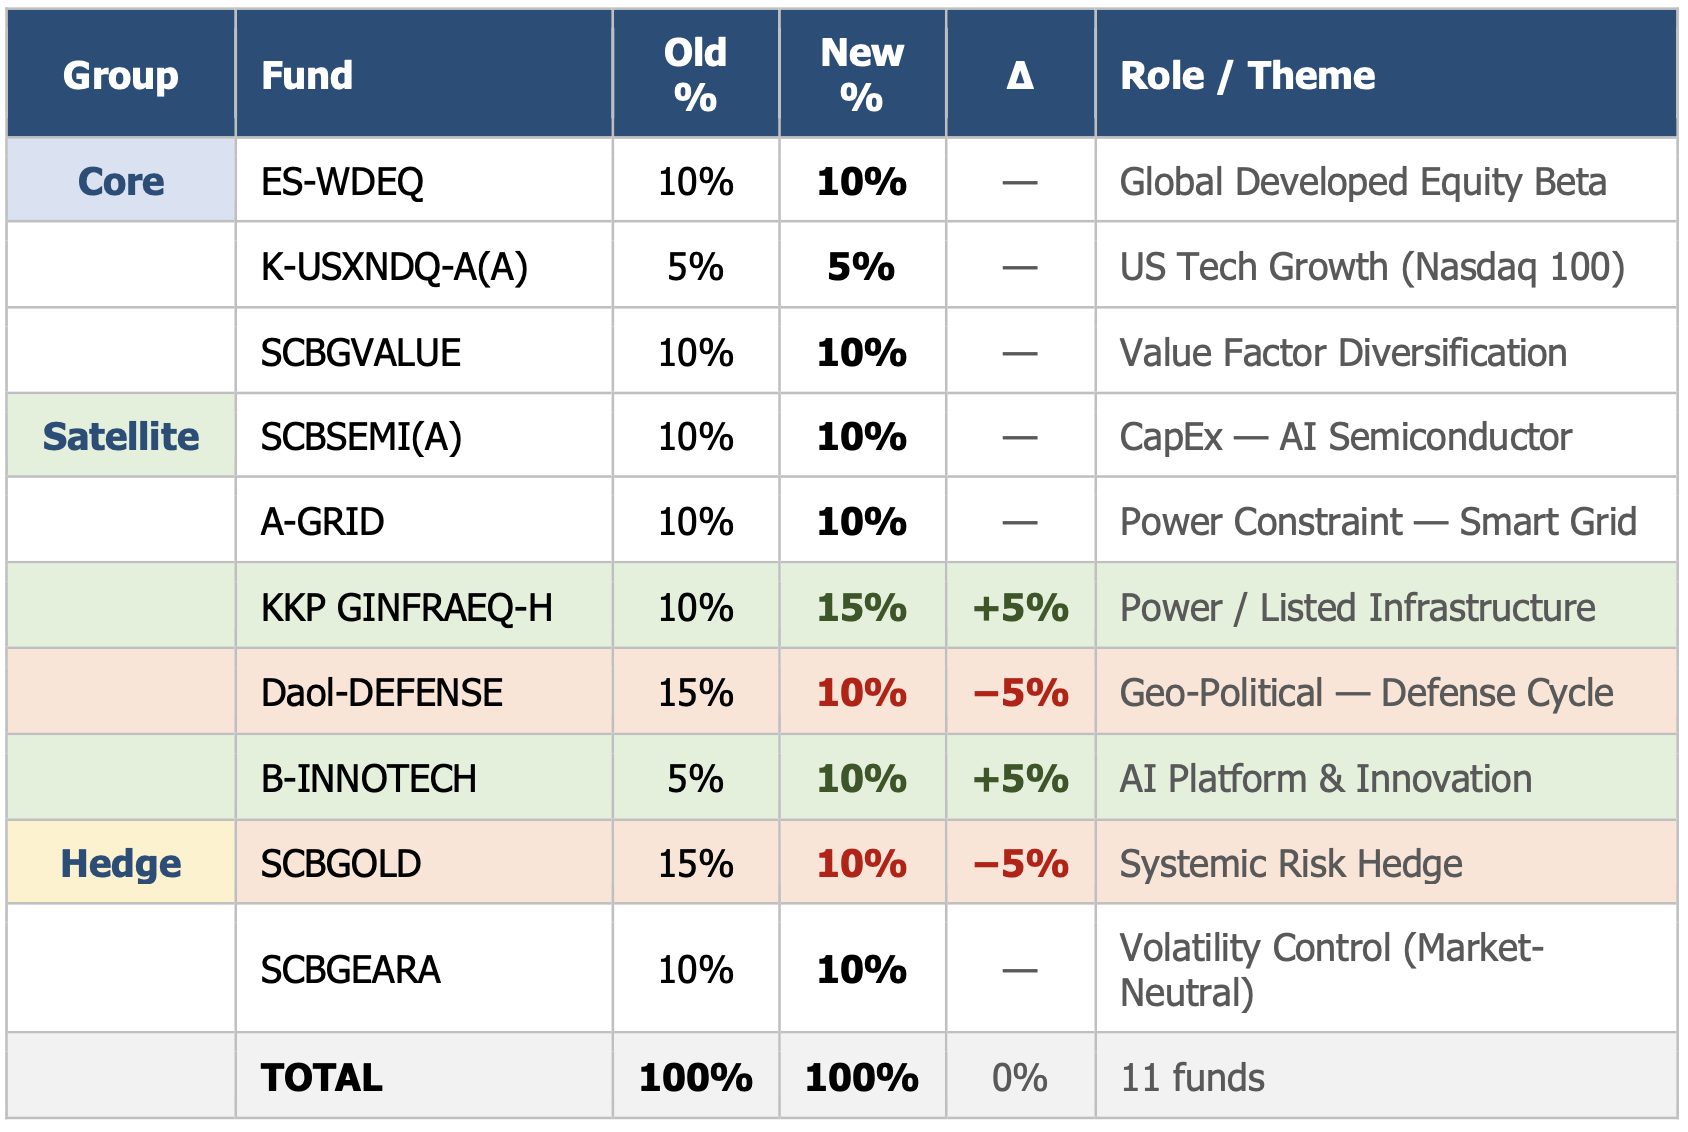Click A-GRID new 10% value
Image resolution: width=1688 pixels, height=1132 pixels.
click(862, 522)
